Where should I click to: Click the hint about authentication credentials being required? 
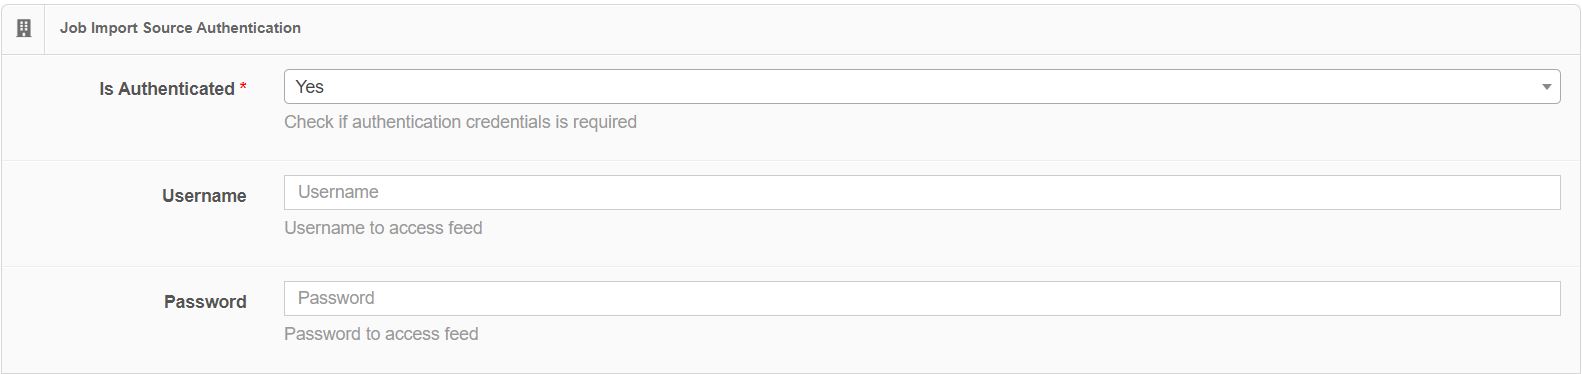click(x=460, y=122)
